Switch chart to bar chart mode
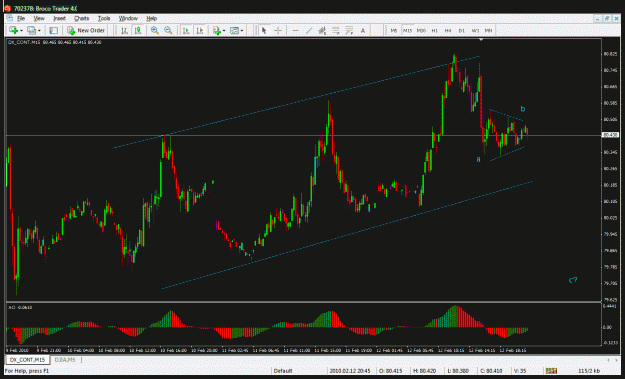Image resolution: width=625 pixels, height=379 pixels. point(124,30)
